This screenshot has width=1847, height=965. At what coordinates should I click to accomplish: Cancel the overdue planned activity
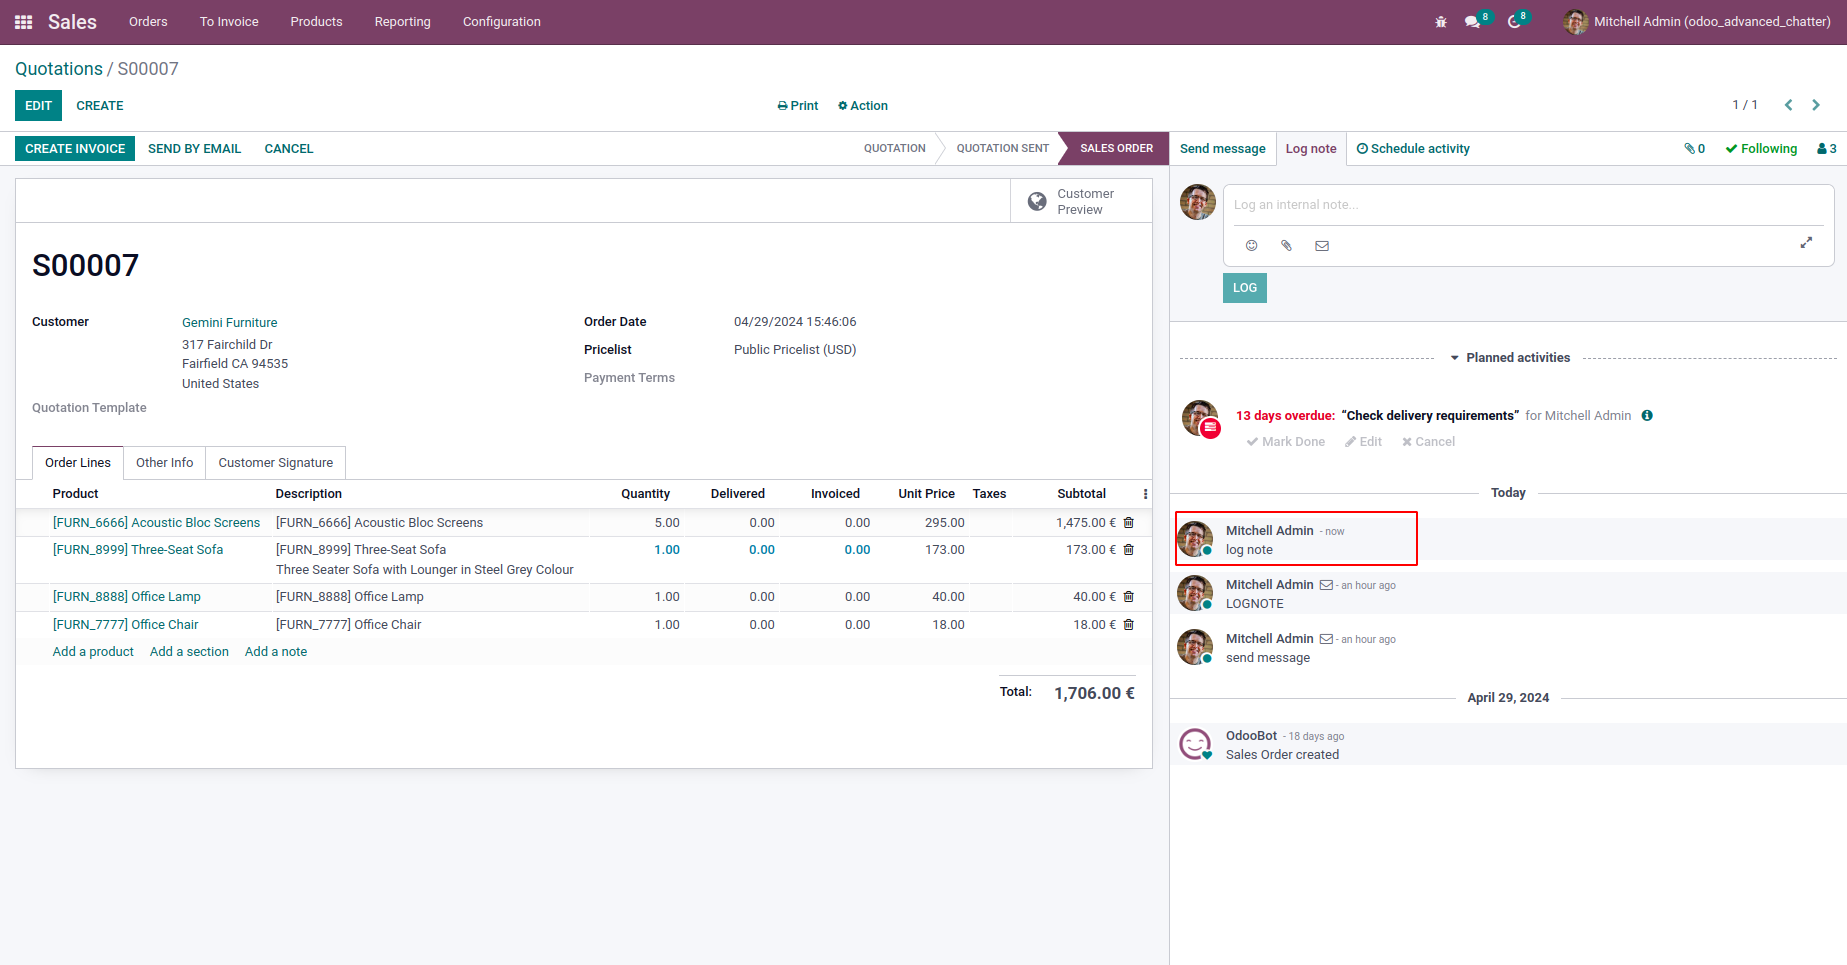1428,442
